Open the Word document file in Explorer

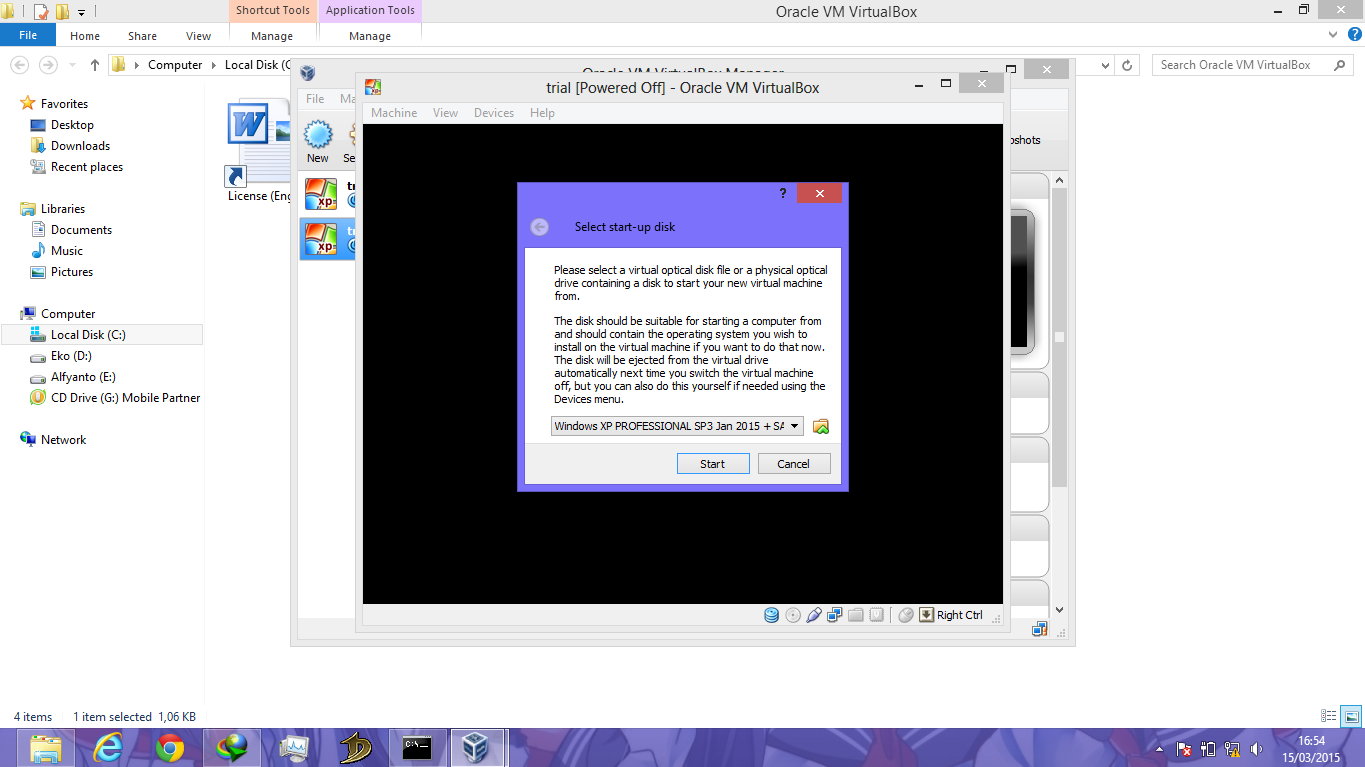coord(249,126)
